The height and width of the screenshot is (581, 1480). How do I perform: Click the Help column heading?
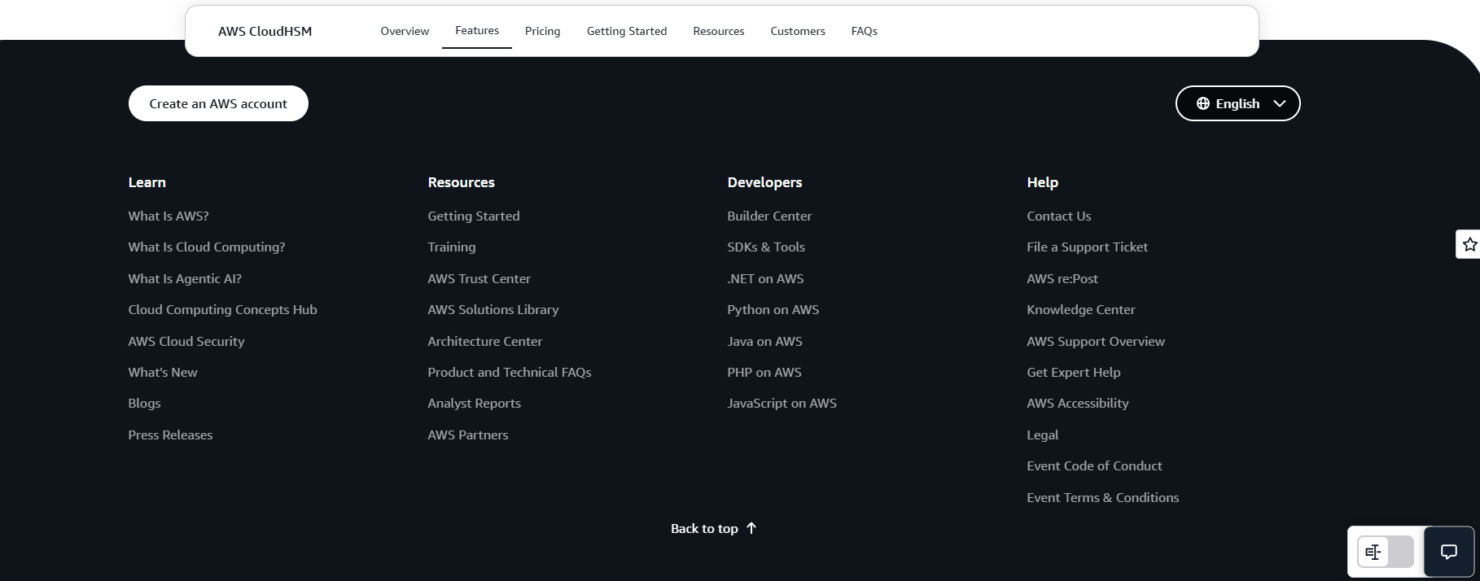(1042, 182)
